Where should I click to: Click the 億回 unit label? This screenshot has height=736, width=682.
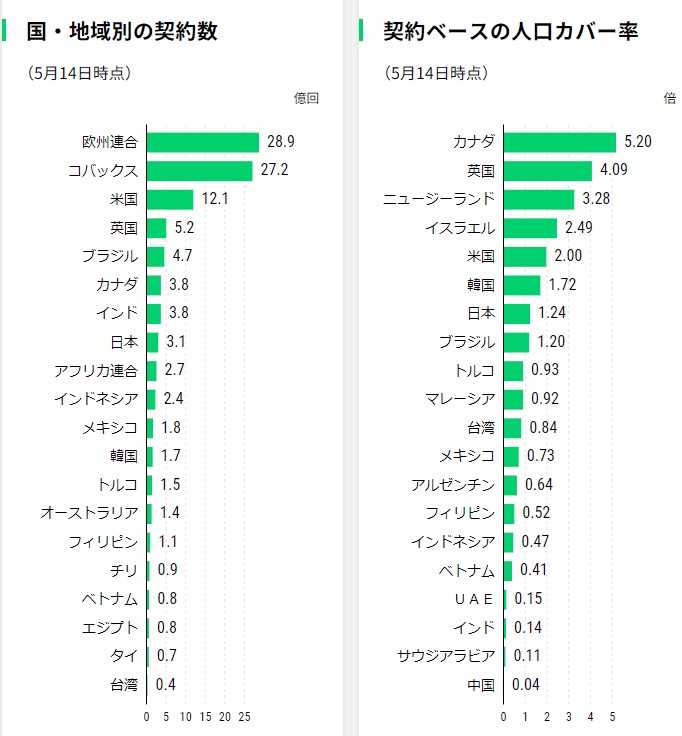(x=306, y=98)
